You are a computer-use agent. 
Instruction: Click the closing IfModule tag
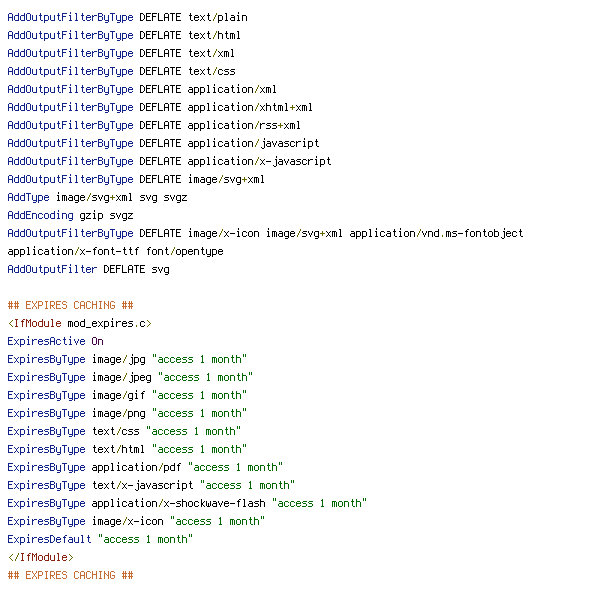(x=41, y=557)
